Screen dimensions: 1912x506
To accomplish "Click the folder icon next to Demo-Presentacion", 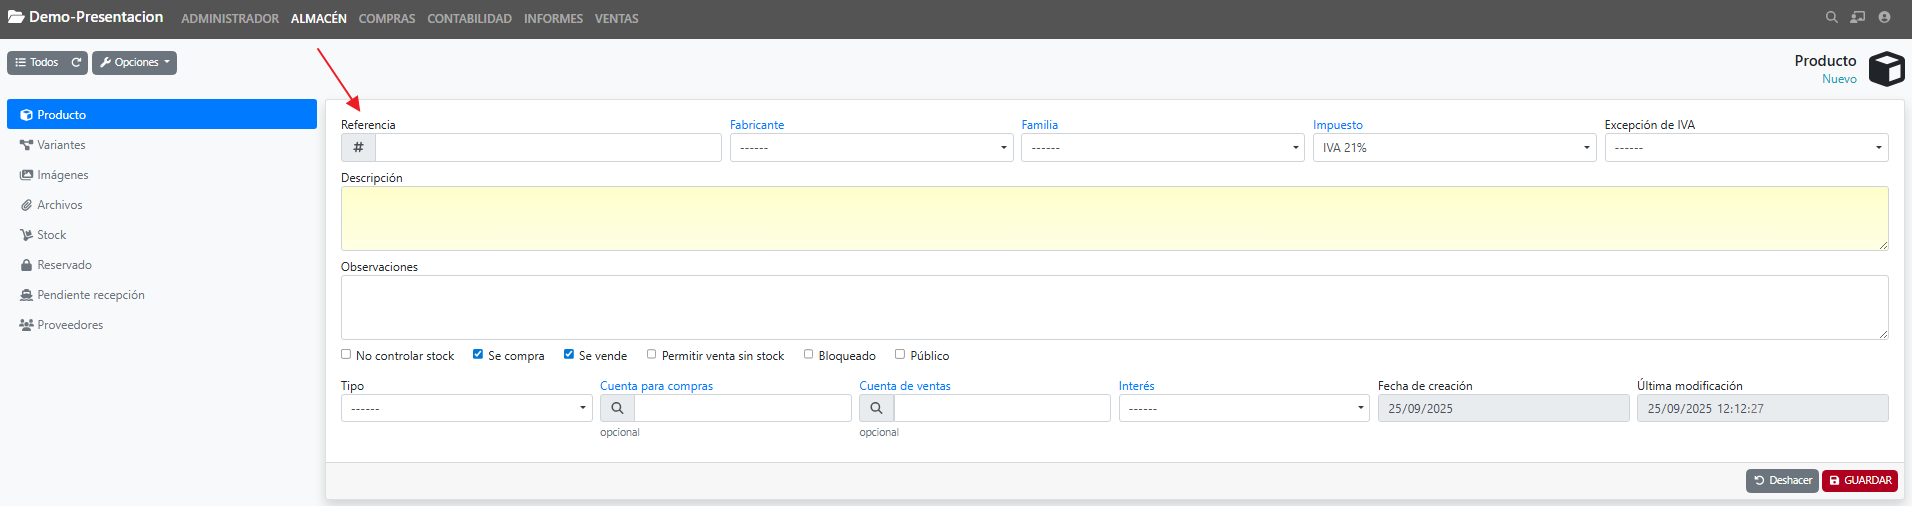I will click(16, 17).
